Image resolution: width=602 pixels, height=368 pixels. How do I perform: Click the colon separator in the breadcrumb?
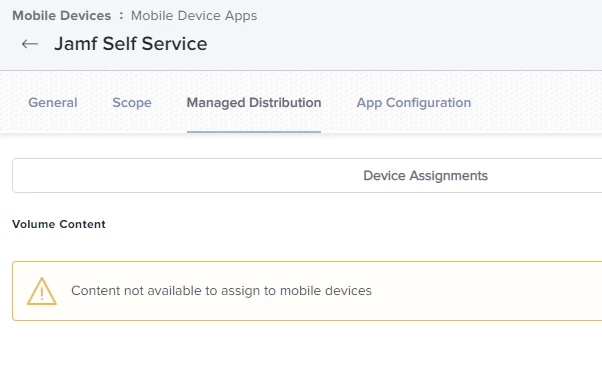[121, 16]
